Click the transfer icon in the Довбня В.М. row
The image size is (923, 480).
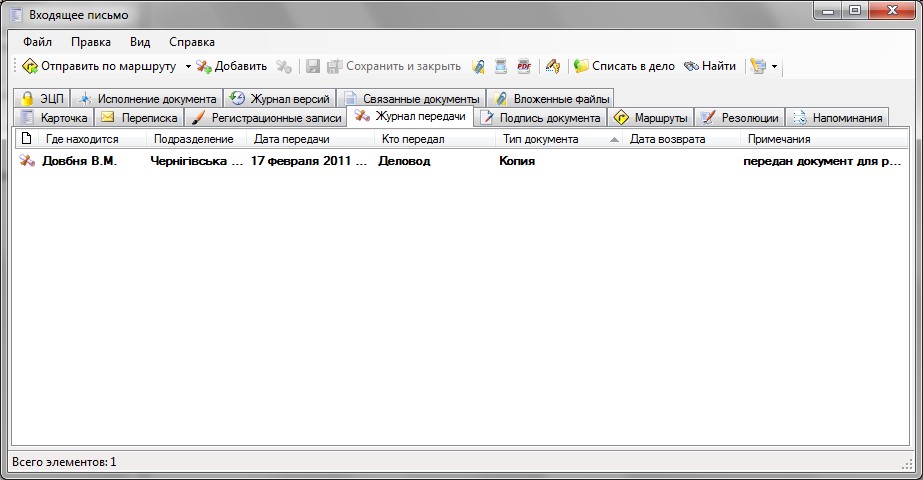point(27,160)
